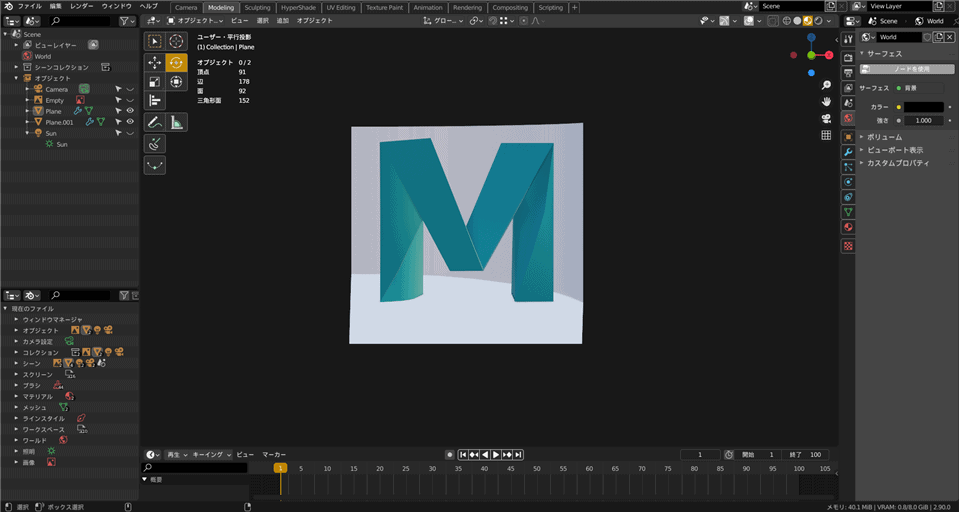This screenshot has height=512, width=959.
Task: Open Texture properties checker tab
Action: [848, 246]
